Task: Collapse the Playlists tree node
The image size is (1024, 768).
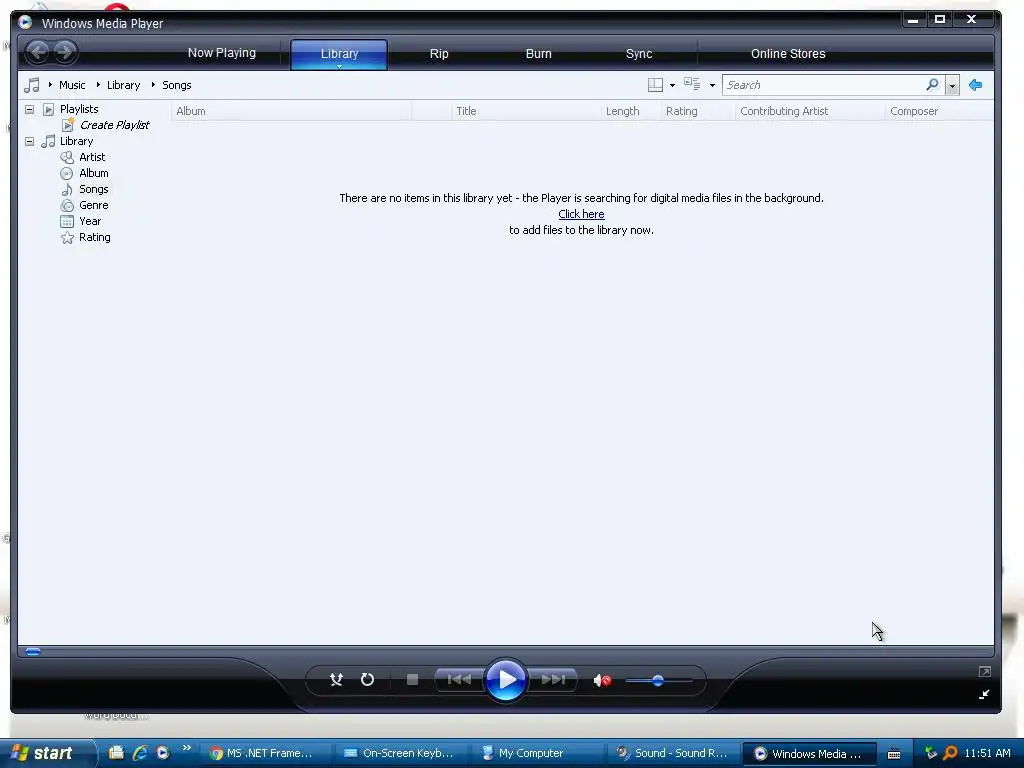Action: pyautogui.click(x=29, y=109)
